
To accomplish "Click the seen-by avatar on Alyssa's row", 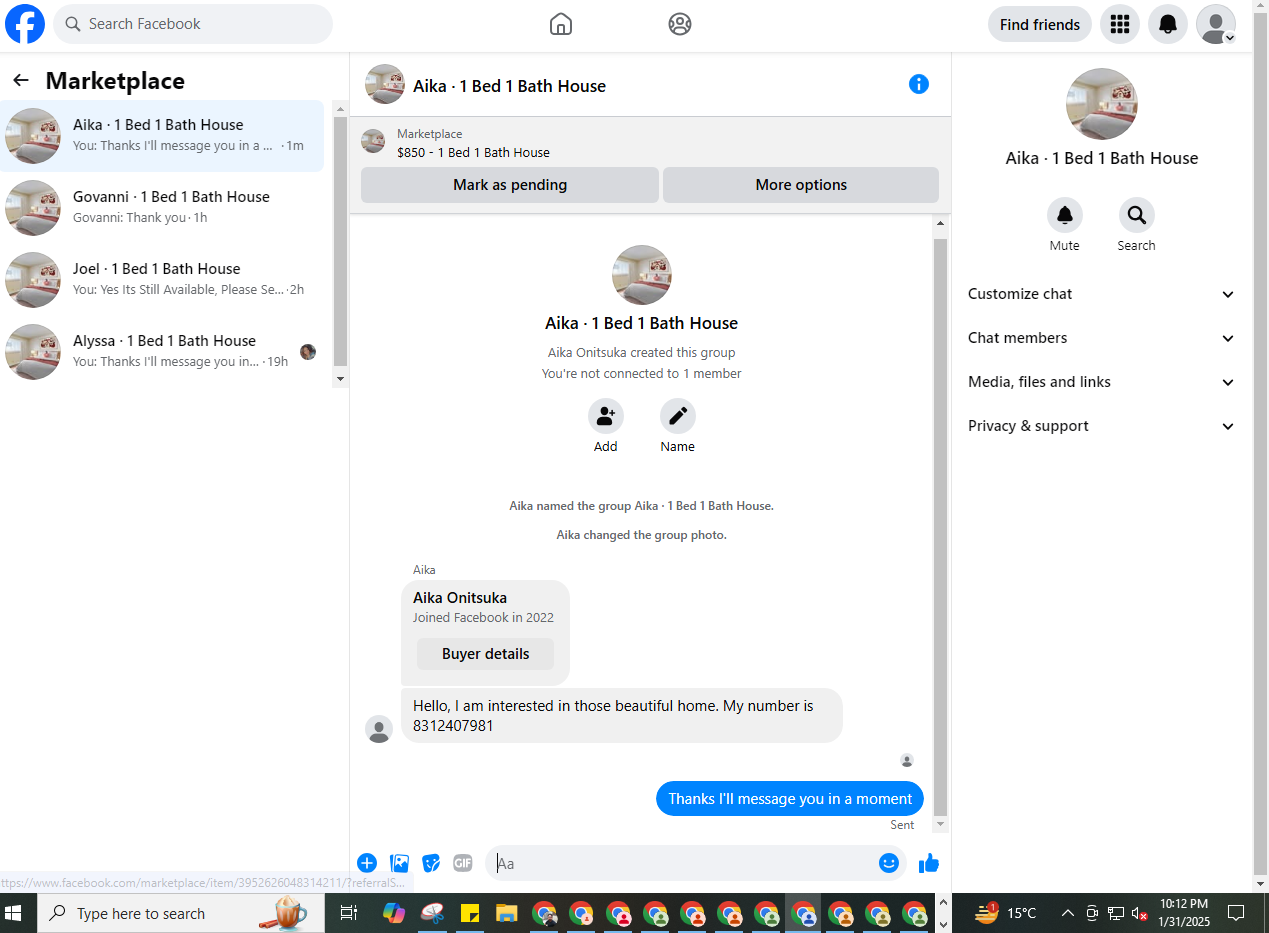I will tap(308, 352).
